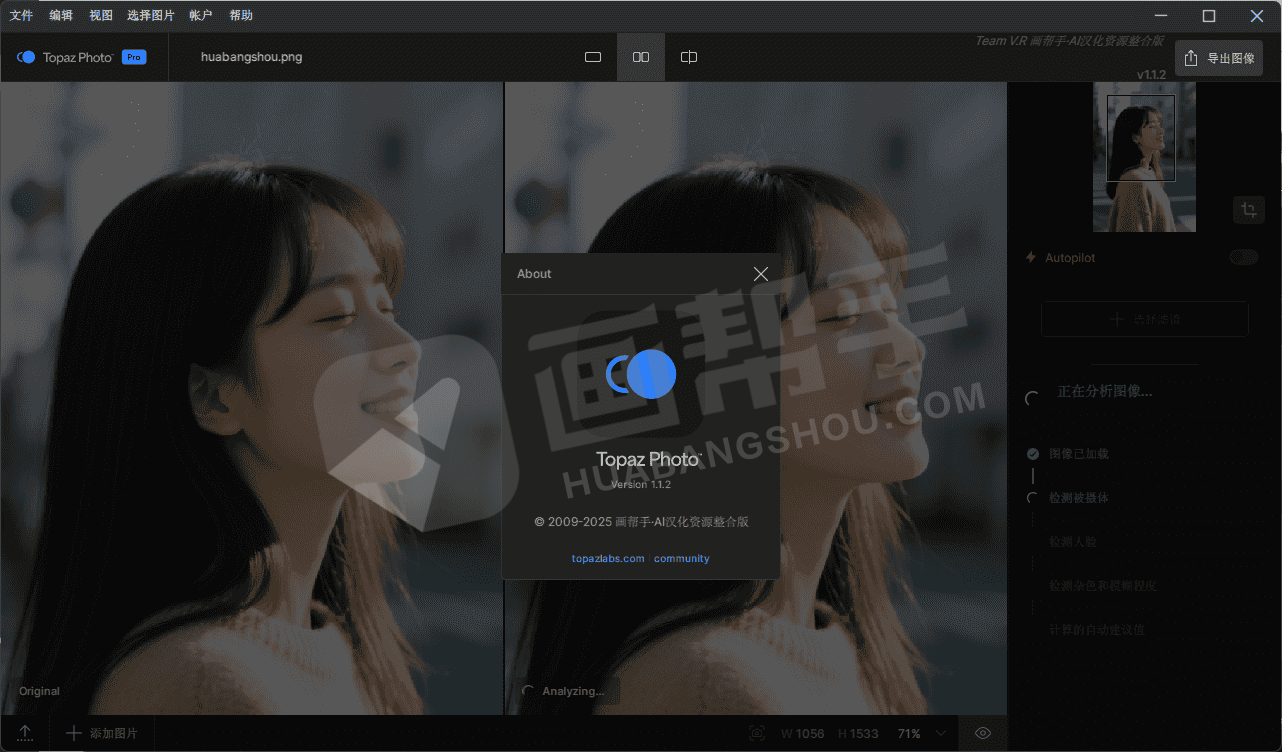Toggle the Autopilot switch
Image resolution: width=1282 pixels, height=752 pixels.
[1243, 258]
